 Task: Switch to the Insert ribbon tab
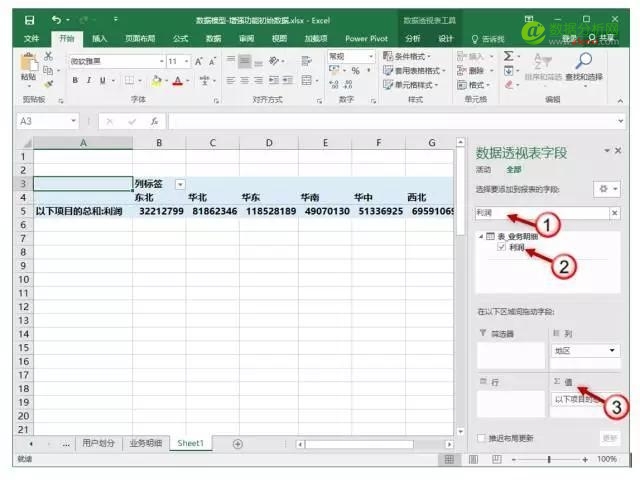tap(99, 39)
